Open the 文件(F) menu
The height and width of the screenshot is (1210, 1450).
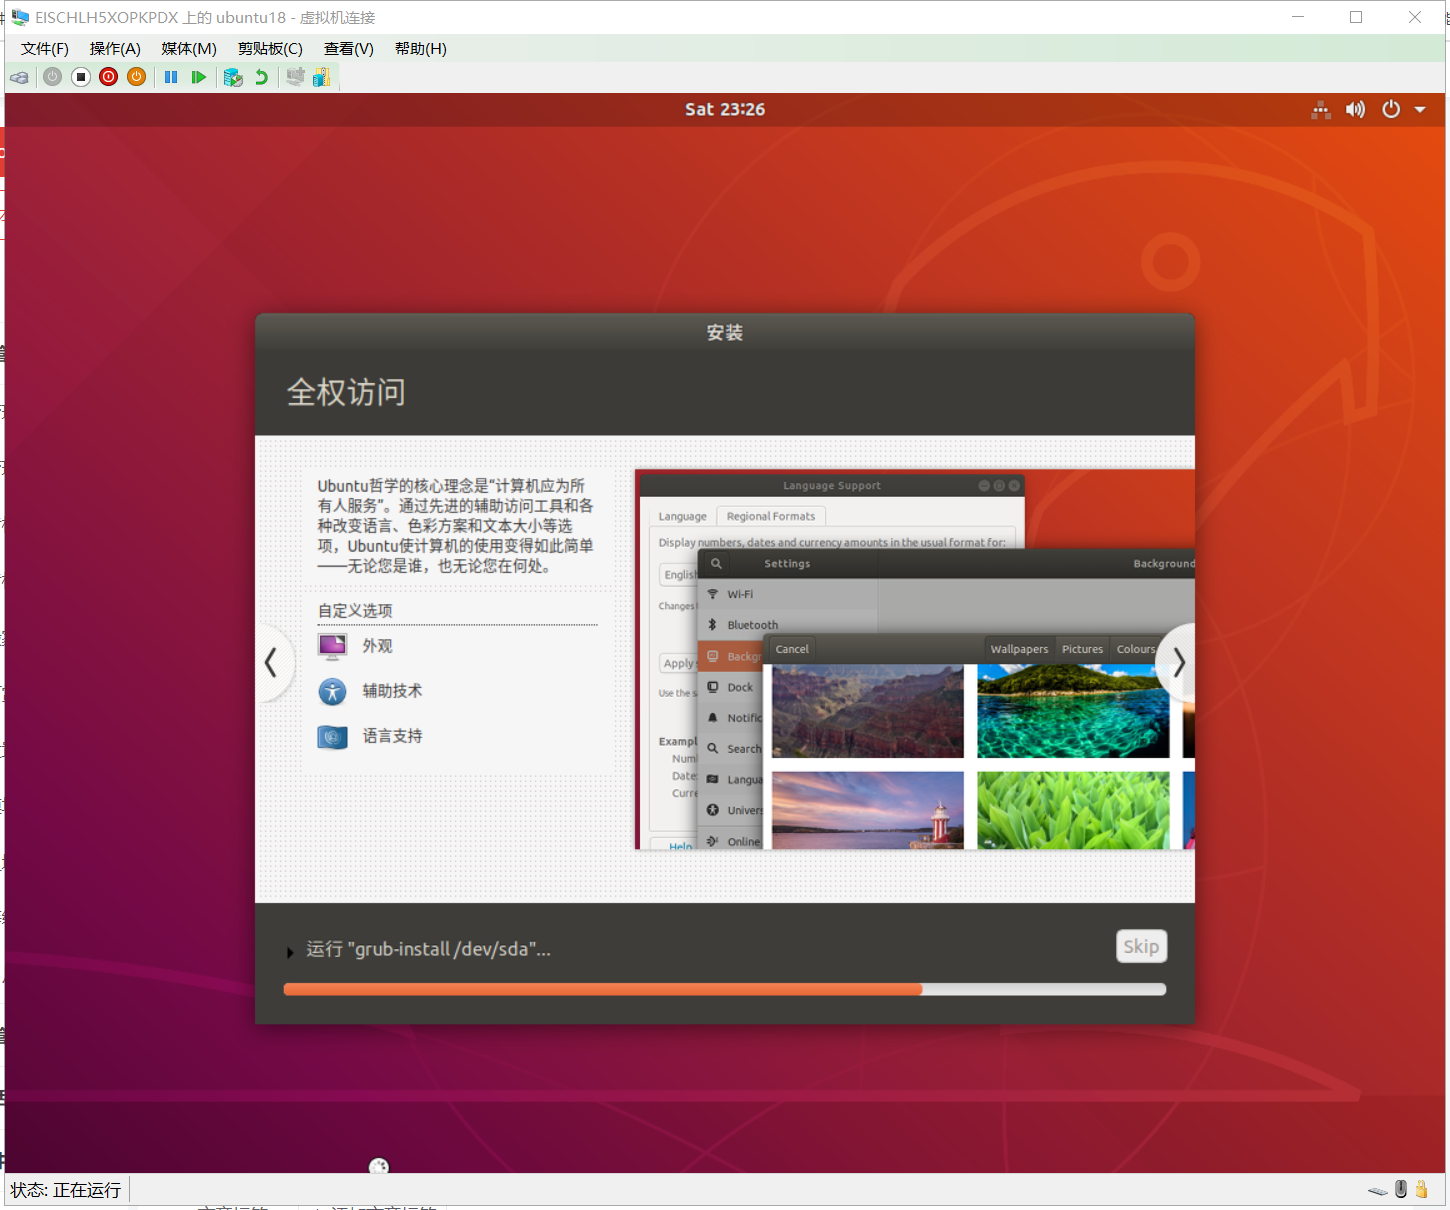[45, 49]
